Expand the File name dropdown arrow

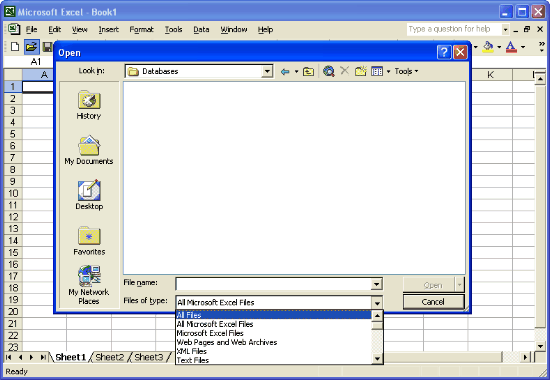click(x=376, y=284)
